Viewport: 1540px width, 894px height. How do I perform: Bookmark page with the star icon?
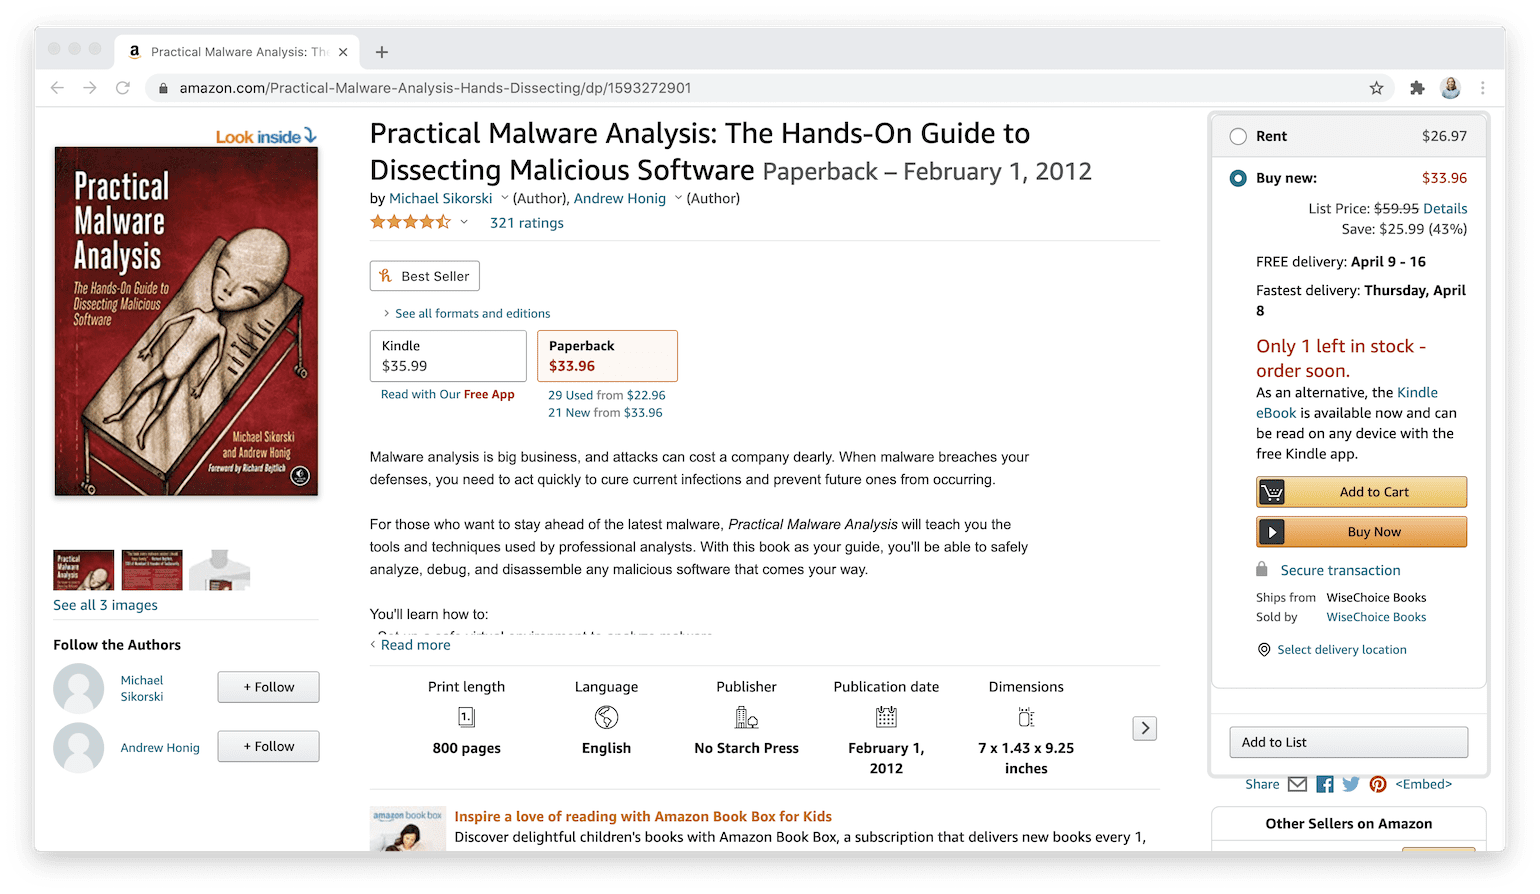1376,88
